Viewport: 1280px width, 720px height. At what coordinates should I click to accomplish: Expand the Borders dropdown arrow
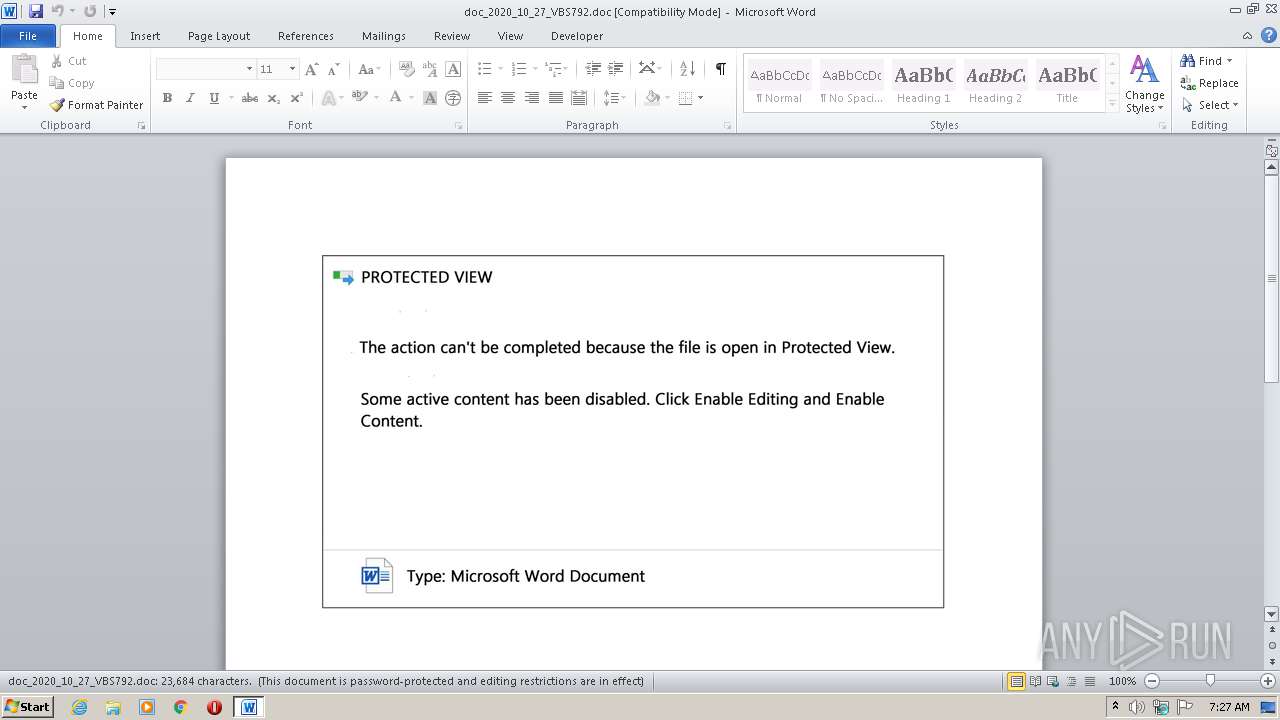(x=700, y=98)
